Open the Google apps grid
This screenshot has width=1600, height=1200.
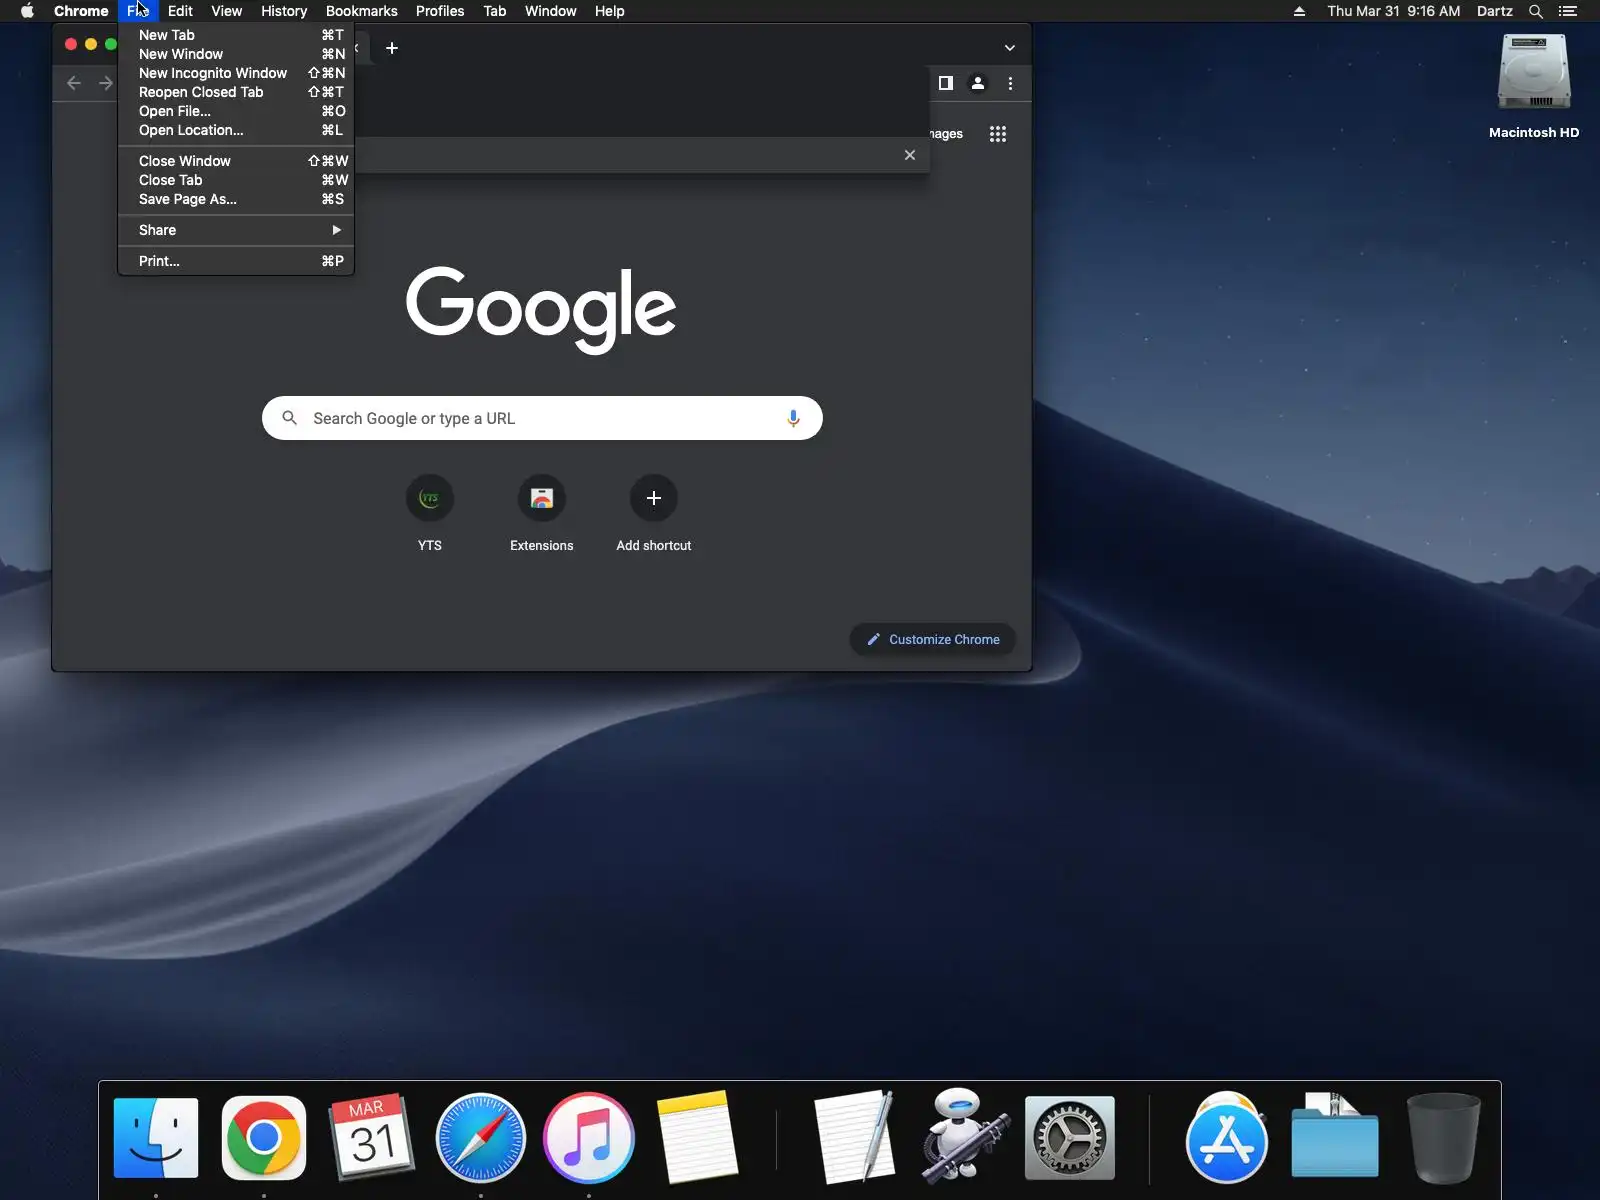click(x=998, y=134)
